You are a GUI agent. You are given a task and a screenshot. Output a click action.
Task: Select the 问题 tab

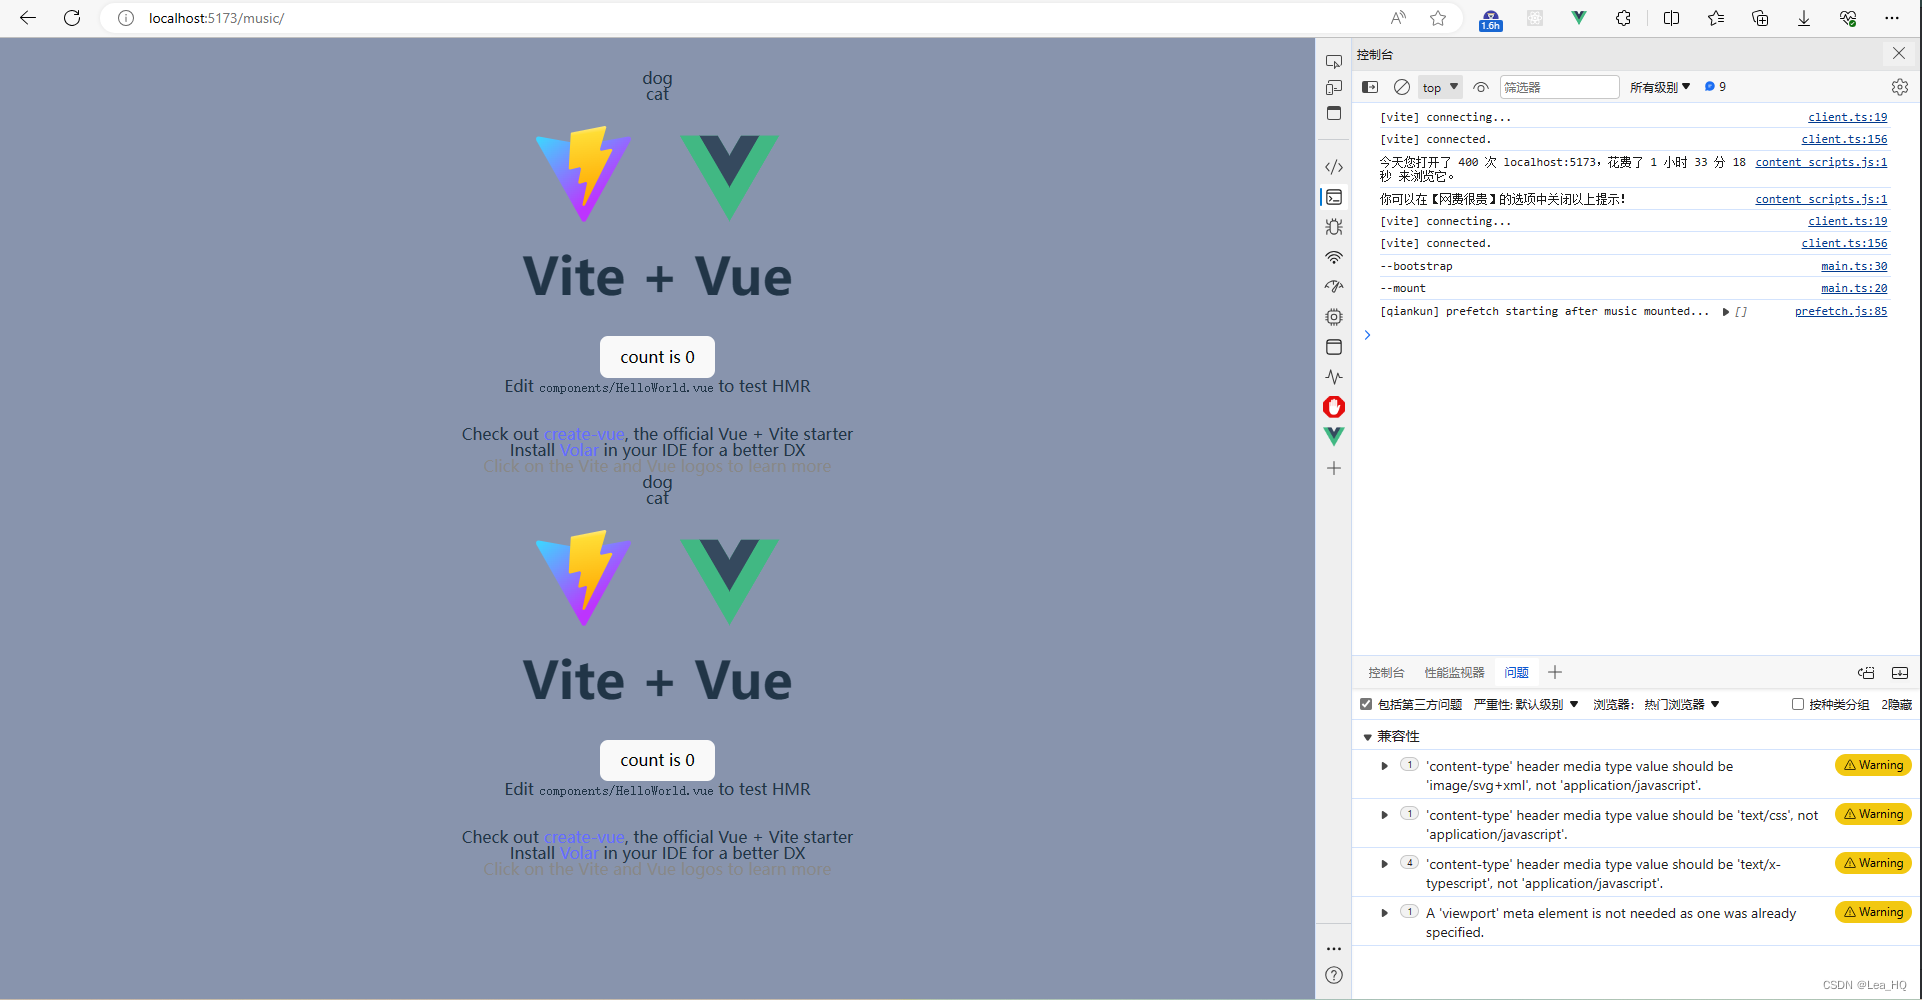(1516, 673)
